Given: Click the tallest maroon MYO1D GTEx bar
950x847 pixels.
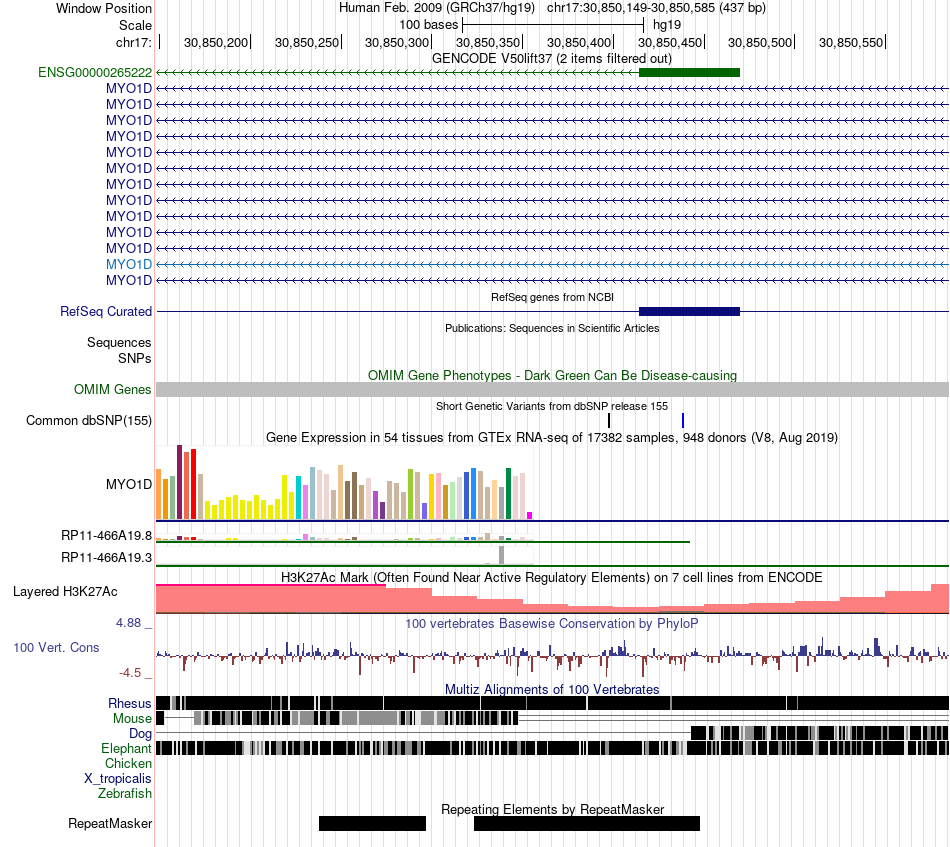Looking at the screenshot, I should [x=179, y=482].
